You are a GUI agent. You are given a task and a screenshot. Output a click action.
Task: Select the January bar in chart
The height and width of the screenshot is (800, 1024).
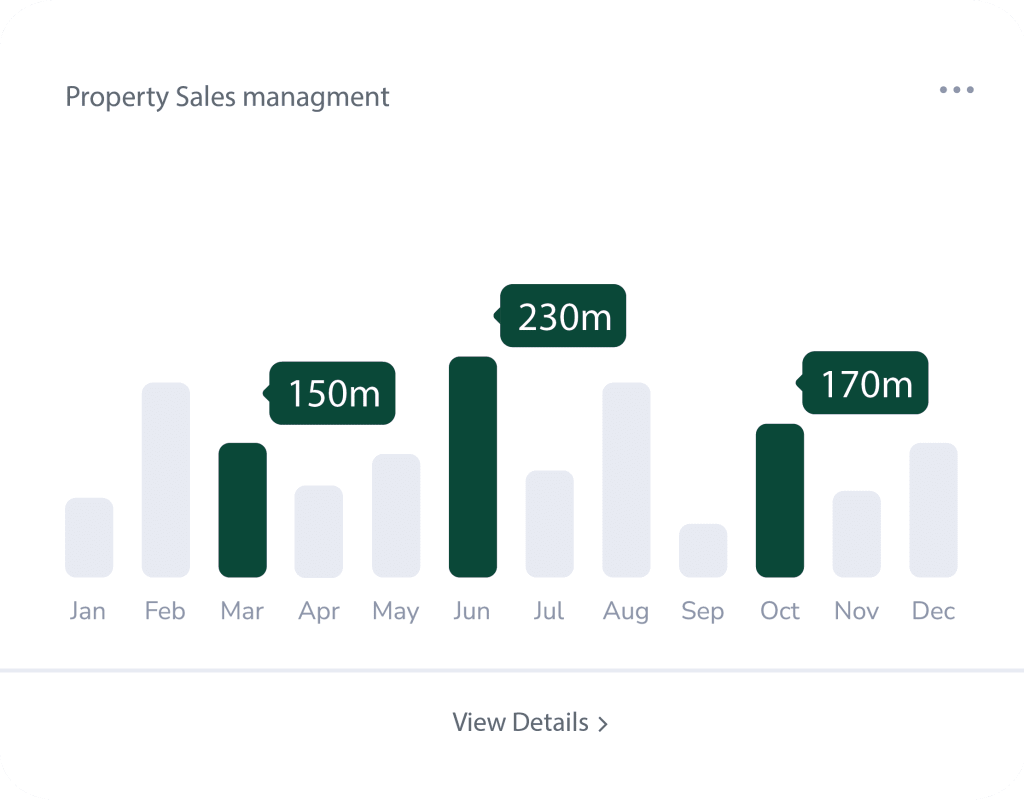coord(89,538)
